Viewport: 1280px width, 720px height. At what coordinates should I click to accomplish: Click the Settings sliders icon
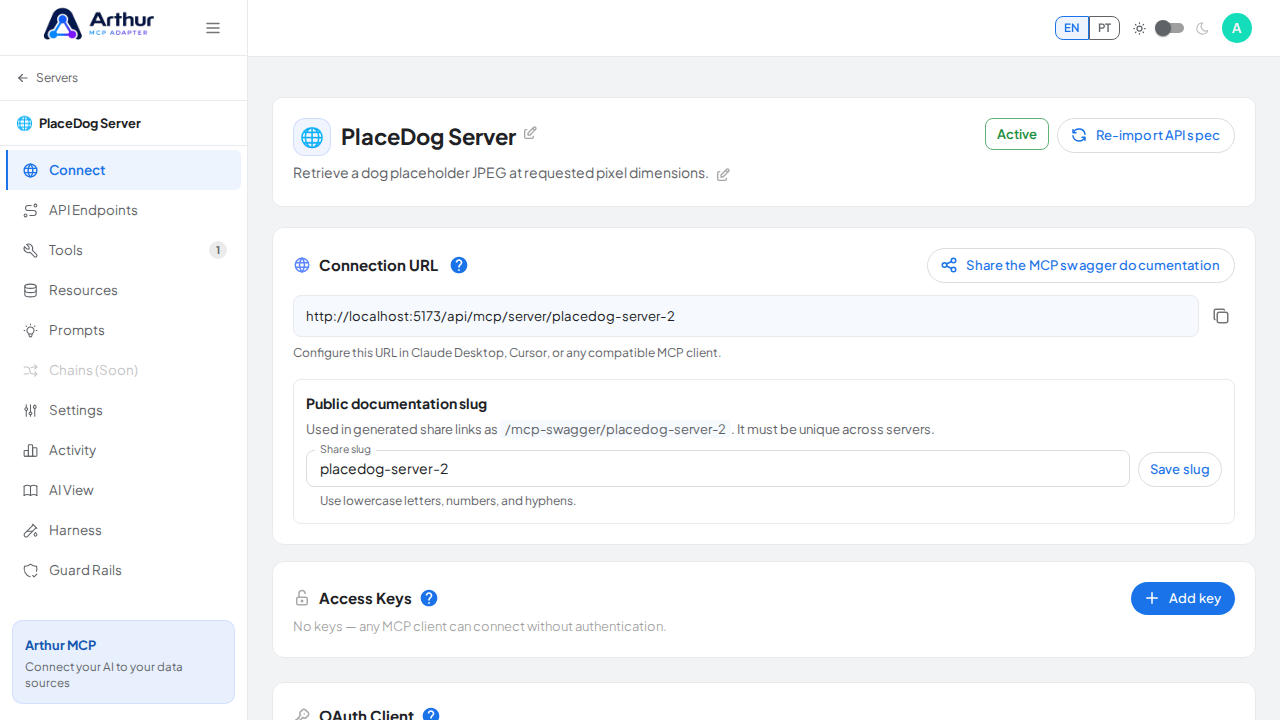coord(31,410)
